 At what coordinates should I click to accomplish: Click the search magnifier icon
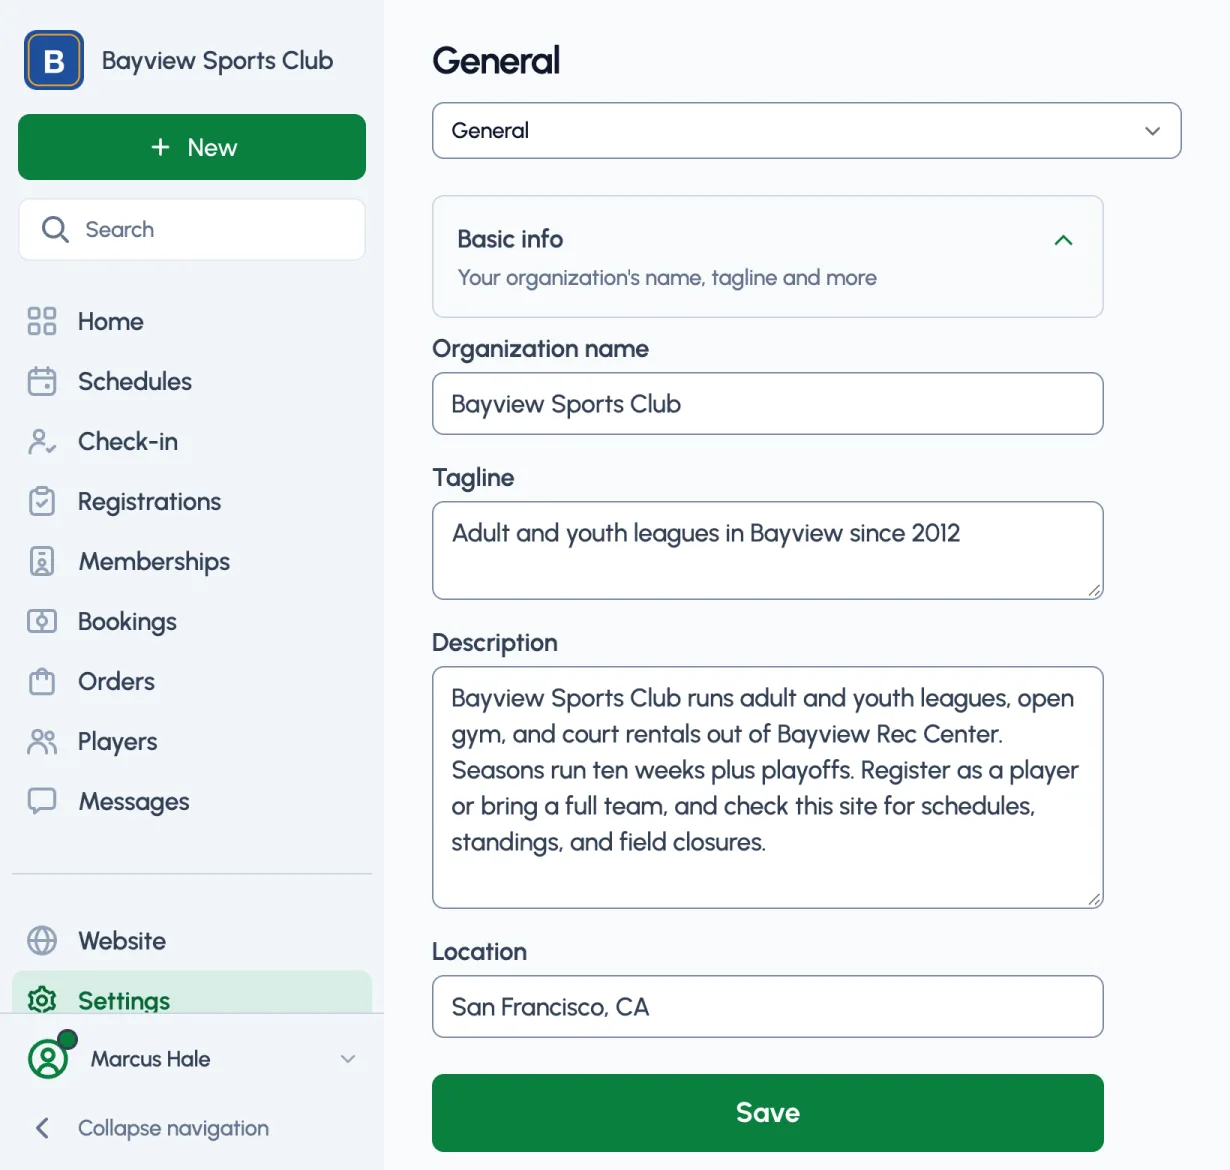[x=55, y=229]
